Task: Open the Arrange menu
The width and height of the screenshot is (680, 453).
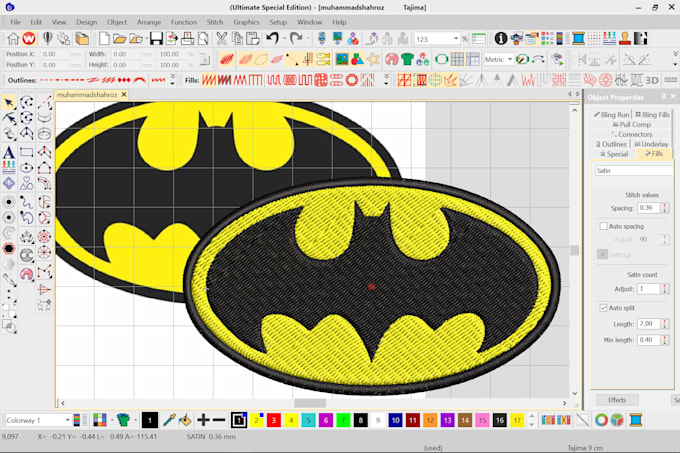Action: point(149,22)
